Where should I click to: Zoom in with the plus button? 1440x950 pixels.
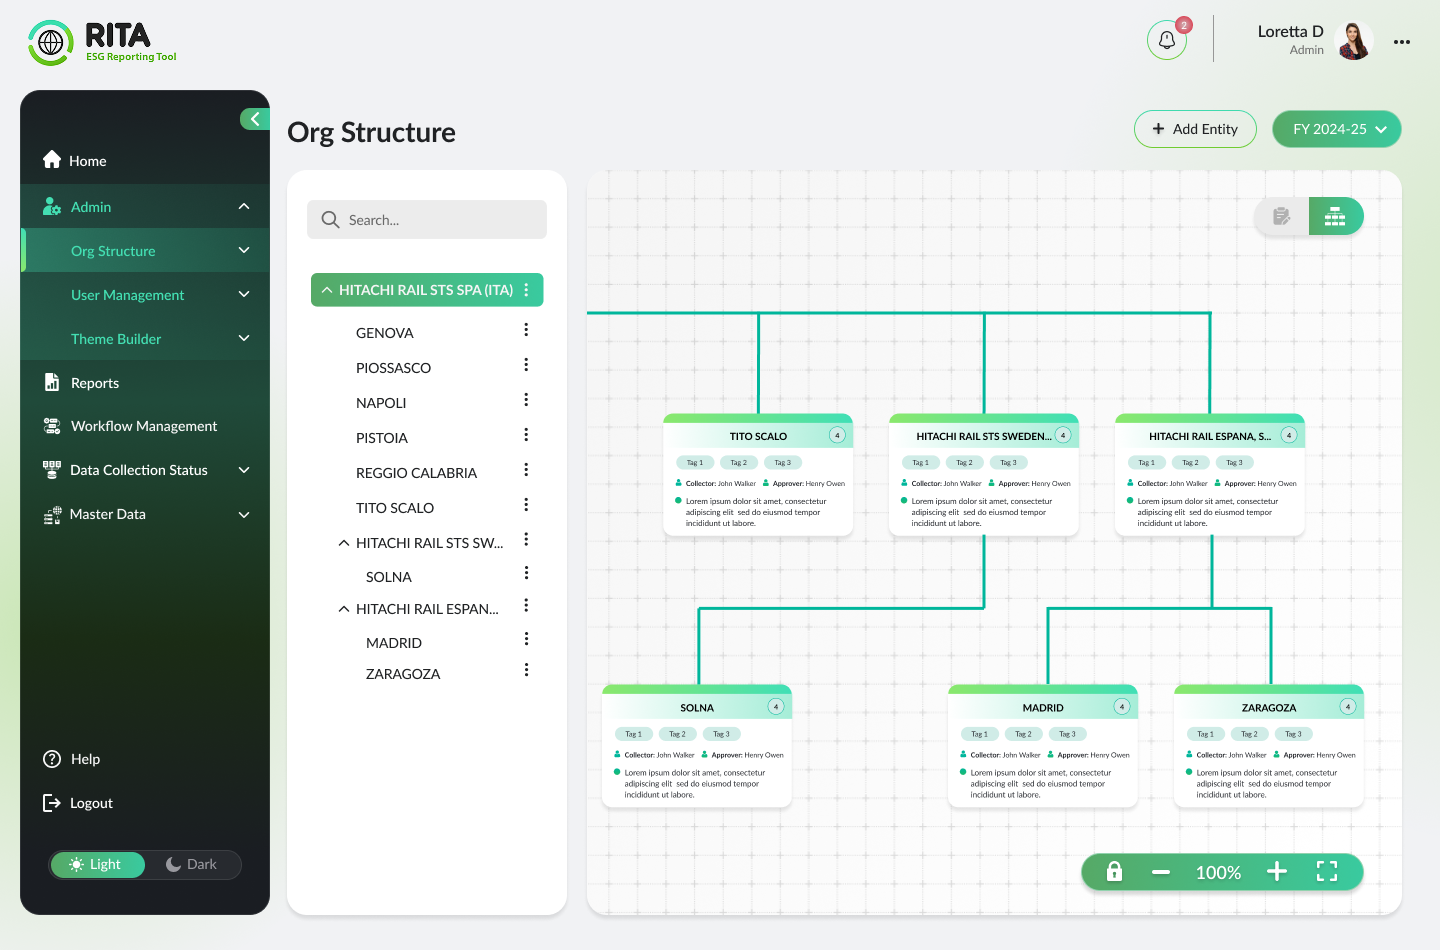coord(1277,872)
